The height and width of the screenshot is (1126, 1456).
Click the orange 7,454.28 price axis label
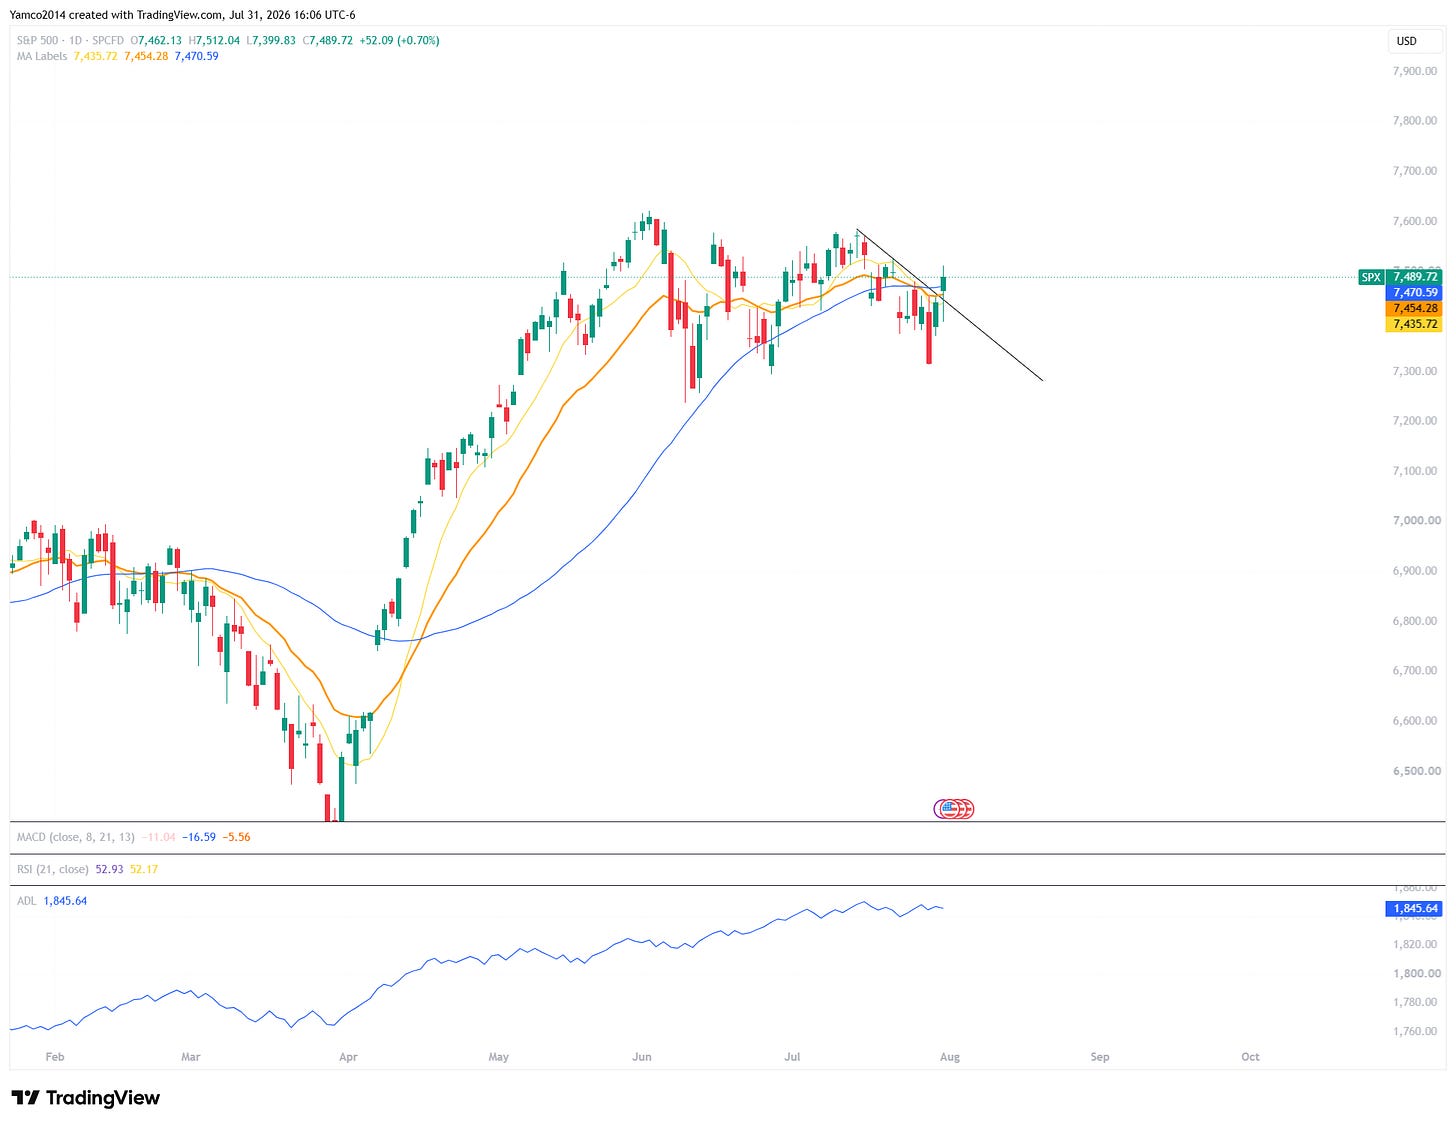point(1414,308)
